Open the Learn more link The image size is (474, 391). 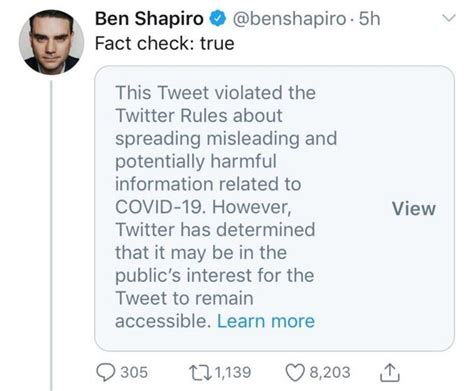pyautogui.click(x=266, y=321)
